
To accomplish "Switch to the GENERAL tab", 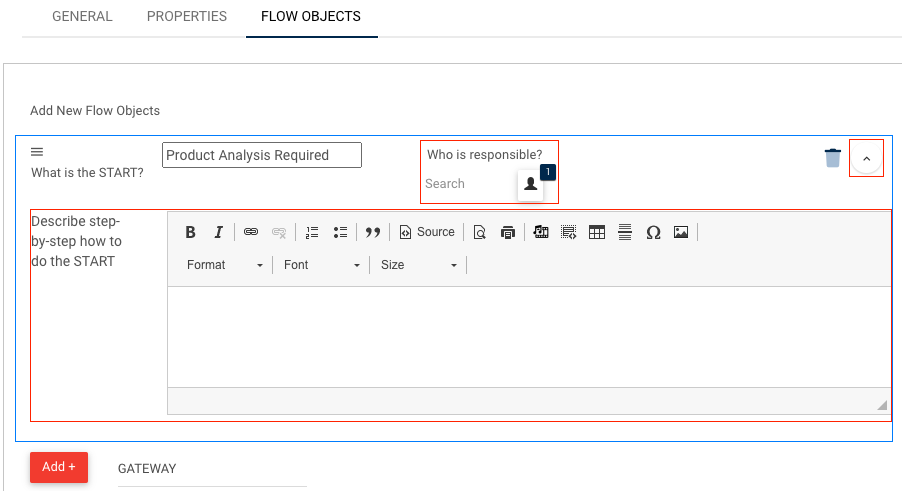I will pos(82,16).
